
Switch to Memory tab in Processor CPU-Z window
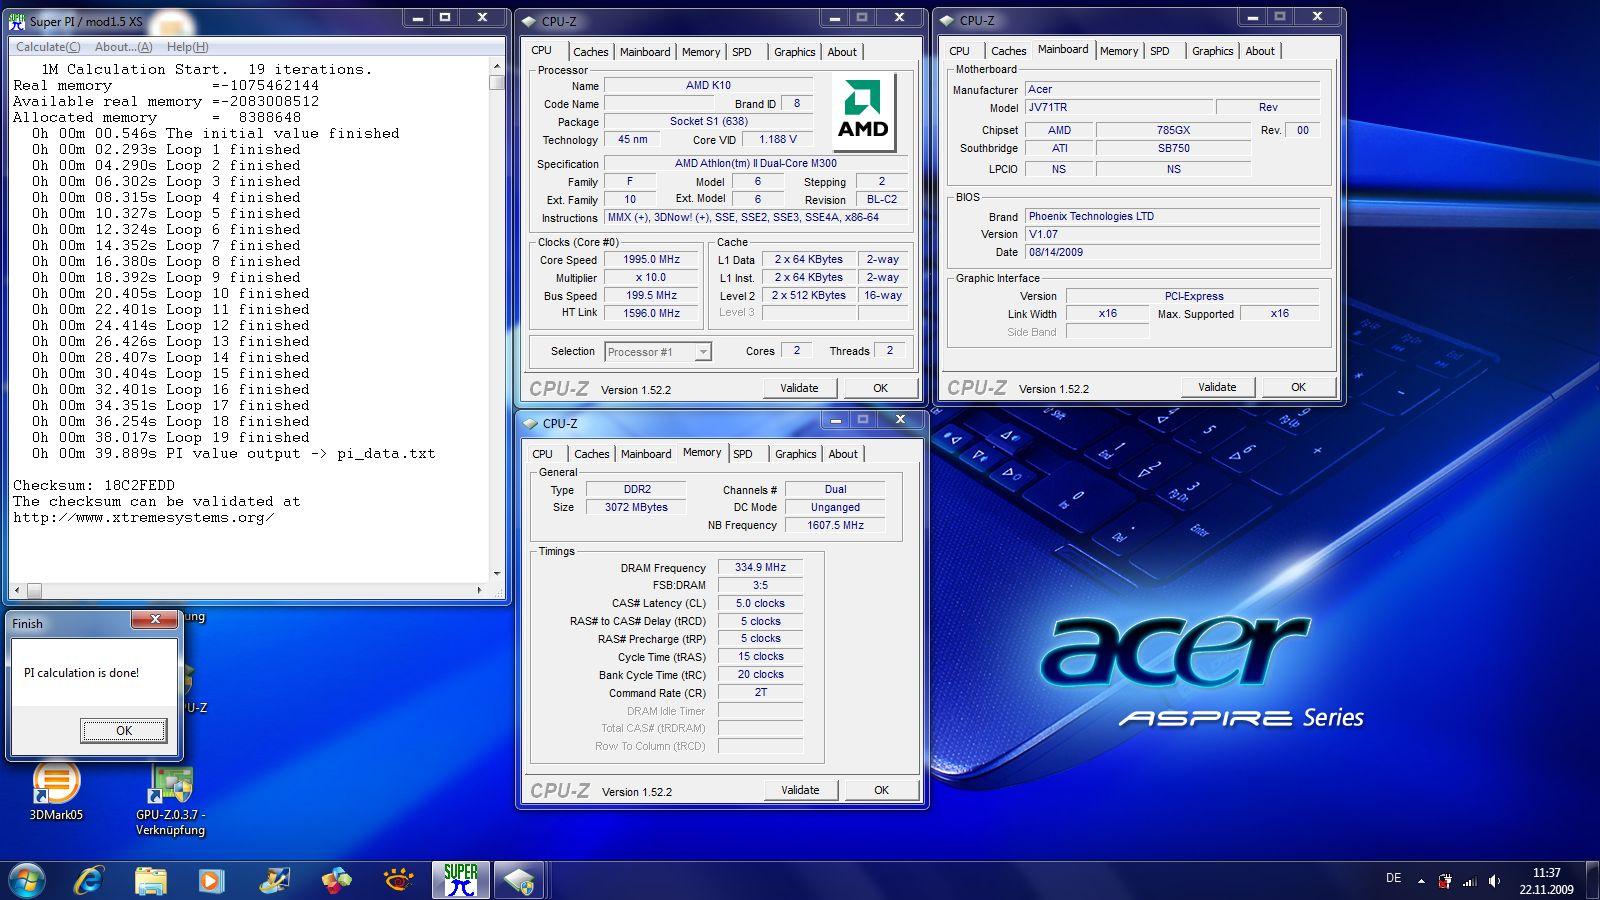(701, 52)
